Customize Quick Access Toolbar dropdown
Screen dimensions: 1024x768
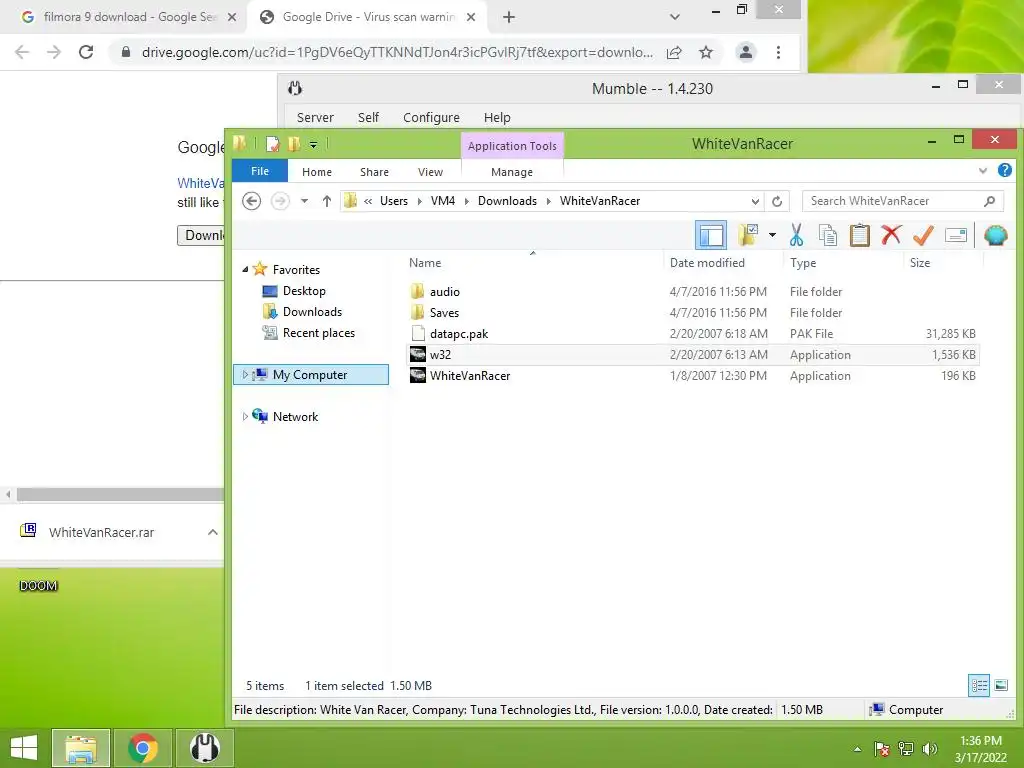313,144
